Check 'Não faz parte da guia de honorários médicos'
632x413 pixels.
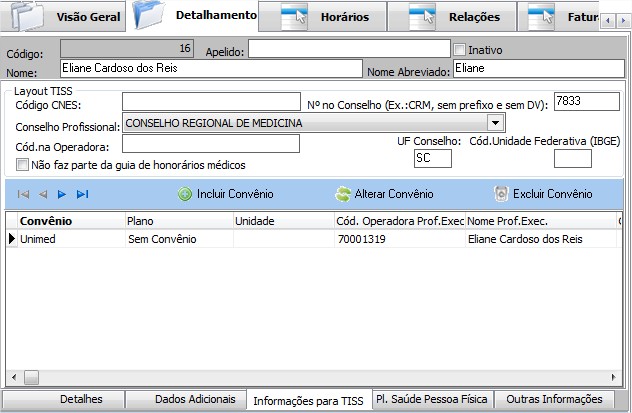coord(23,165)
